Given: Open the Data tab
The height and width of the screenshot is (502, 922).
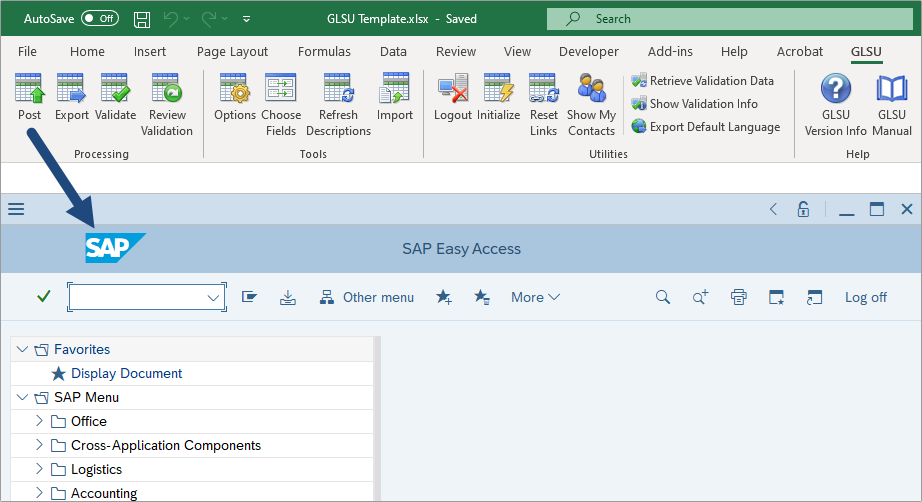Looking at the screenshot, I should pyautogui.click(x=393, y=52).
